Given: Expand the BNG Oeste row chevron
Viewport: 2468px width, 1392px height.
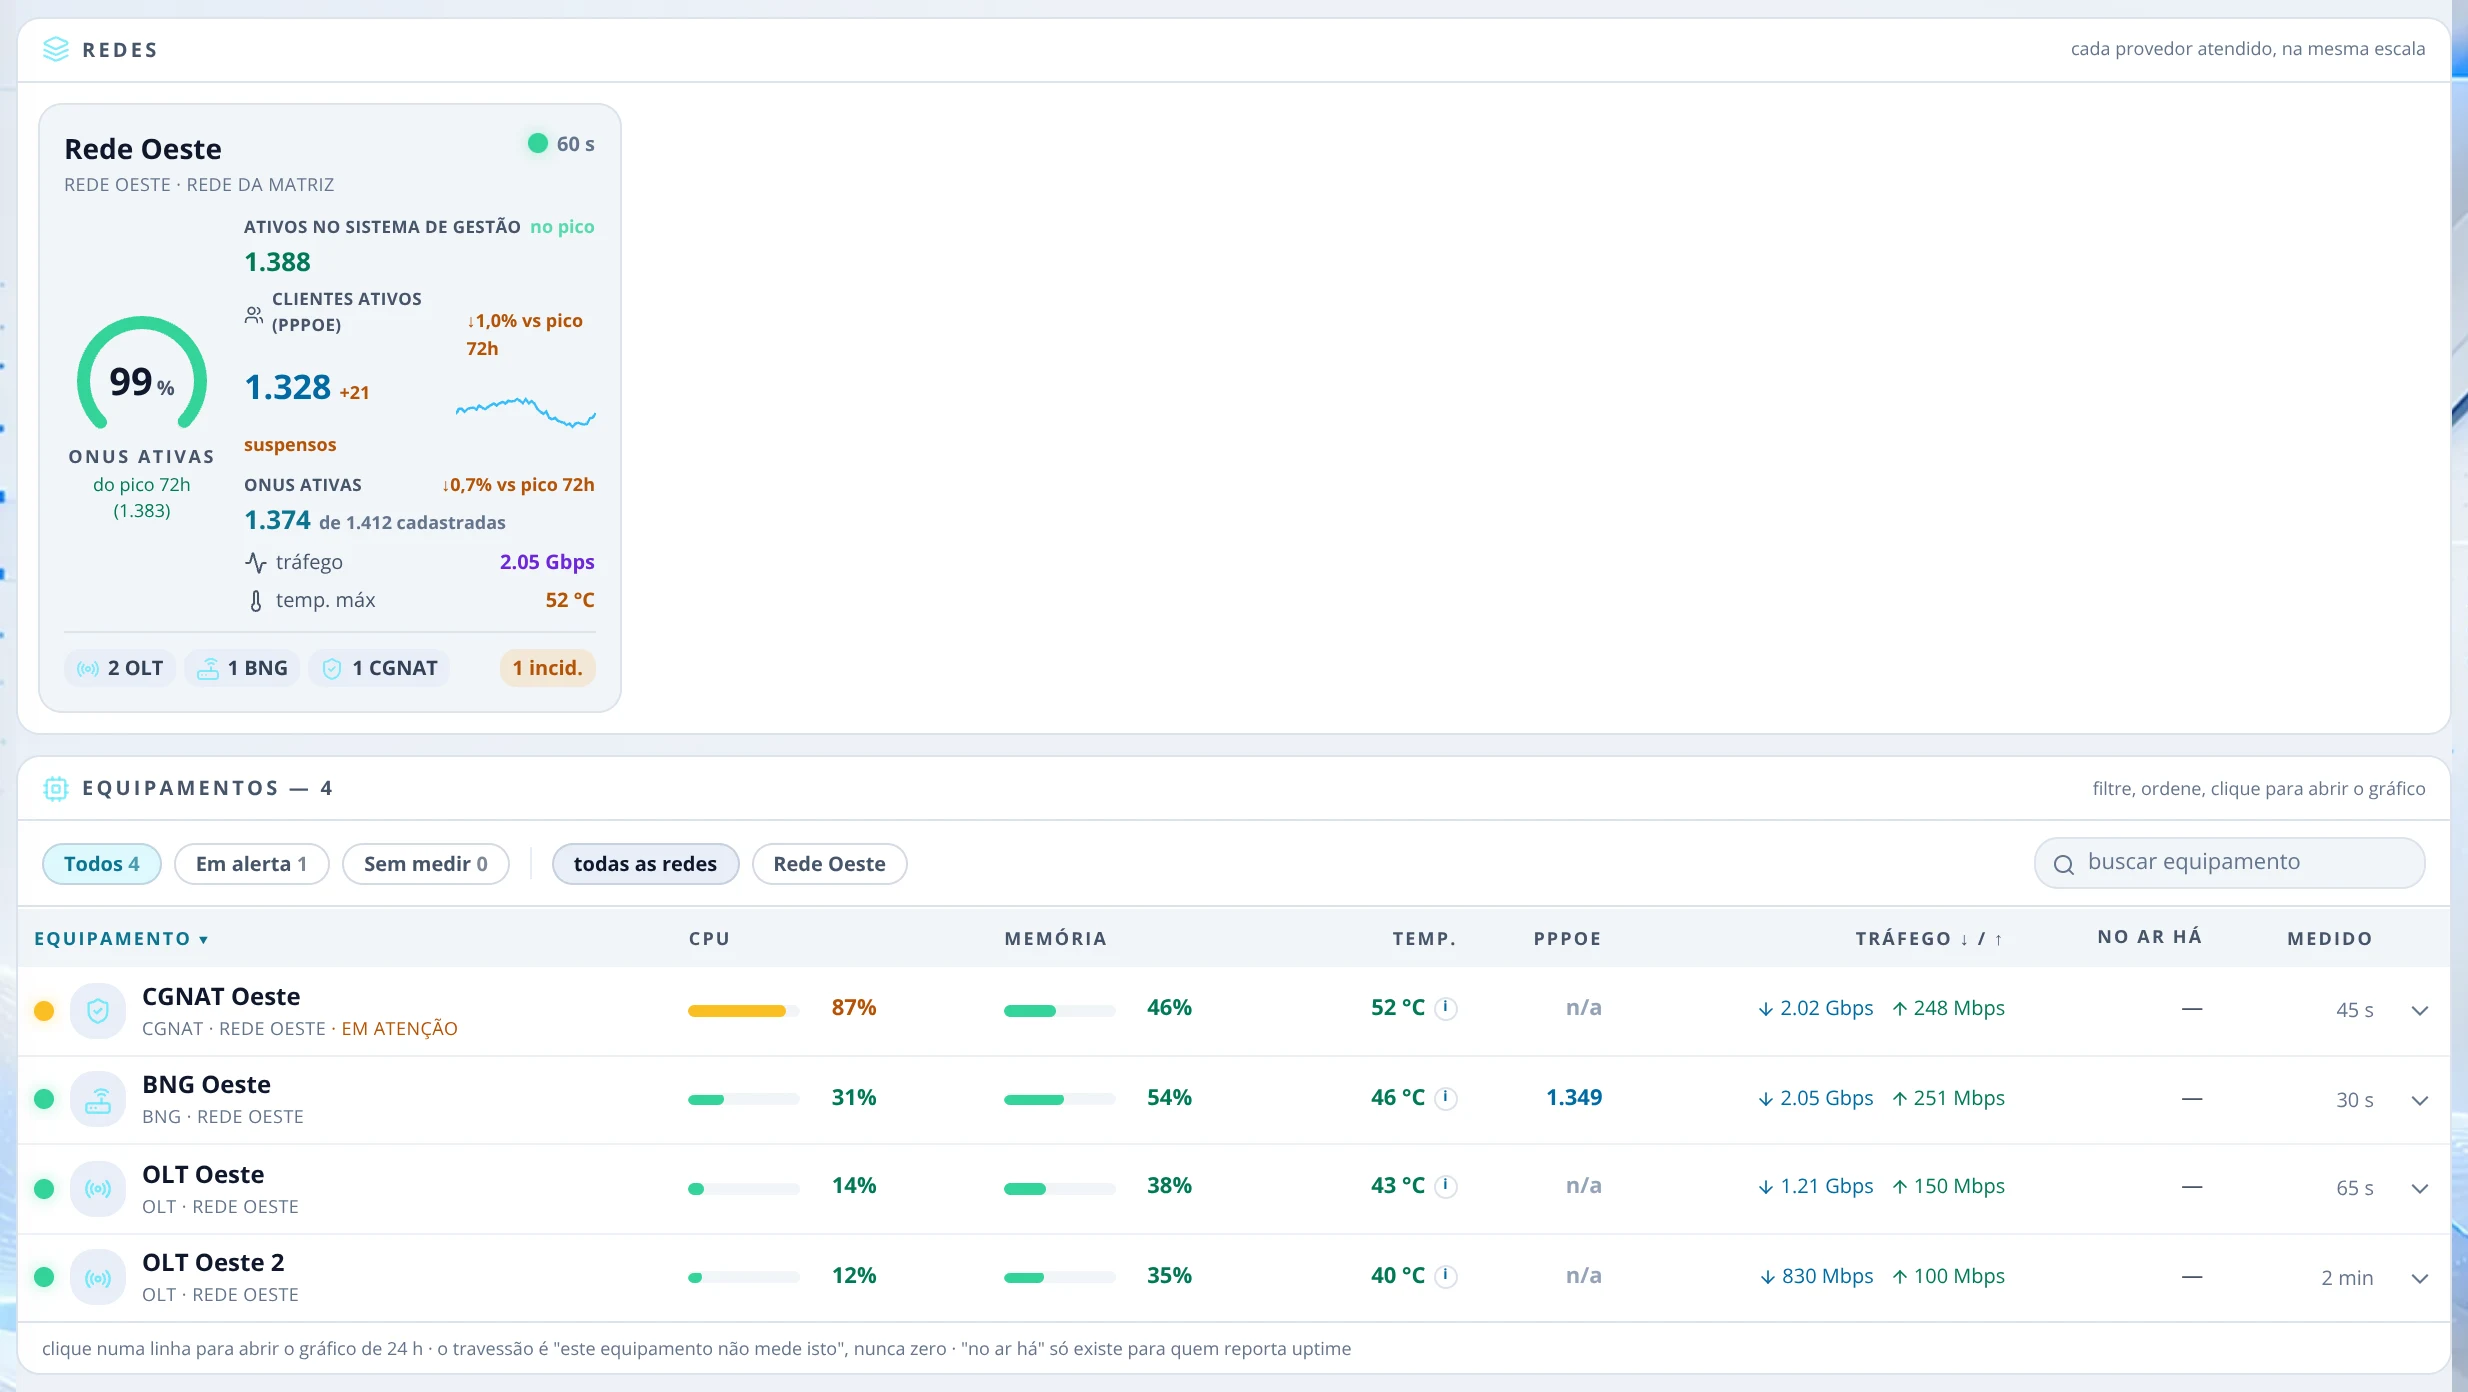Looking at the screenshot, I should (2420, 1101).
